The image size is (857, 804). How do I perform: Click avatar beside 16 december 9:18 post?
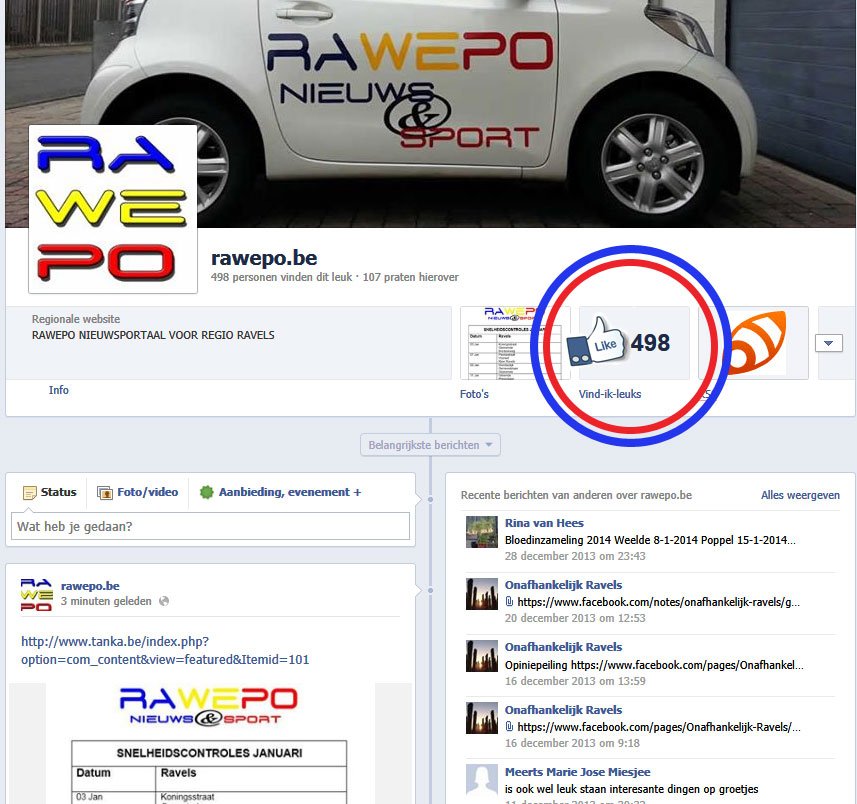(482, 718)
